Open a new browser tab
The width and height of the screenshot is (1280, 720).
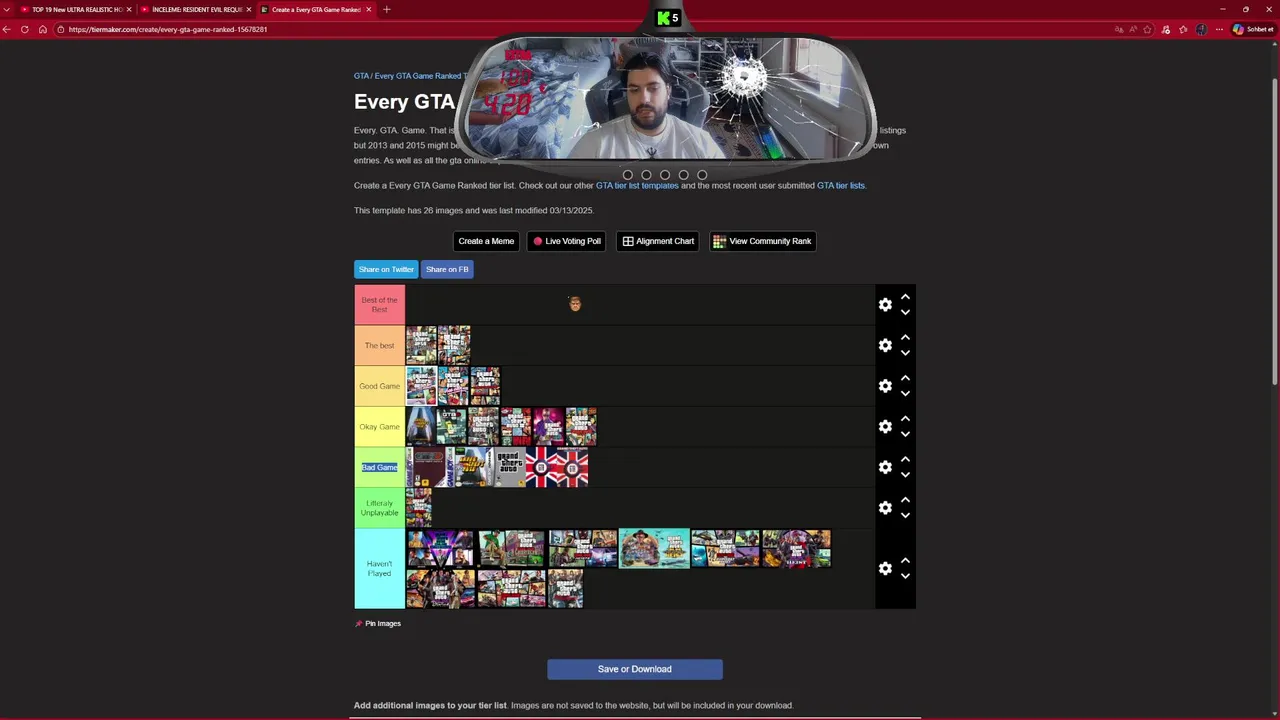[386, 9]
